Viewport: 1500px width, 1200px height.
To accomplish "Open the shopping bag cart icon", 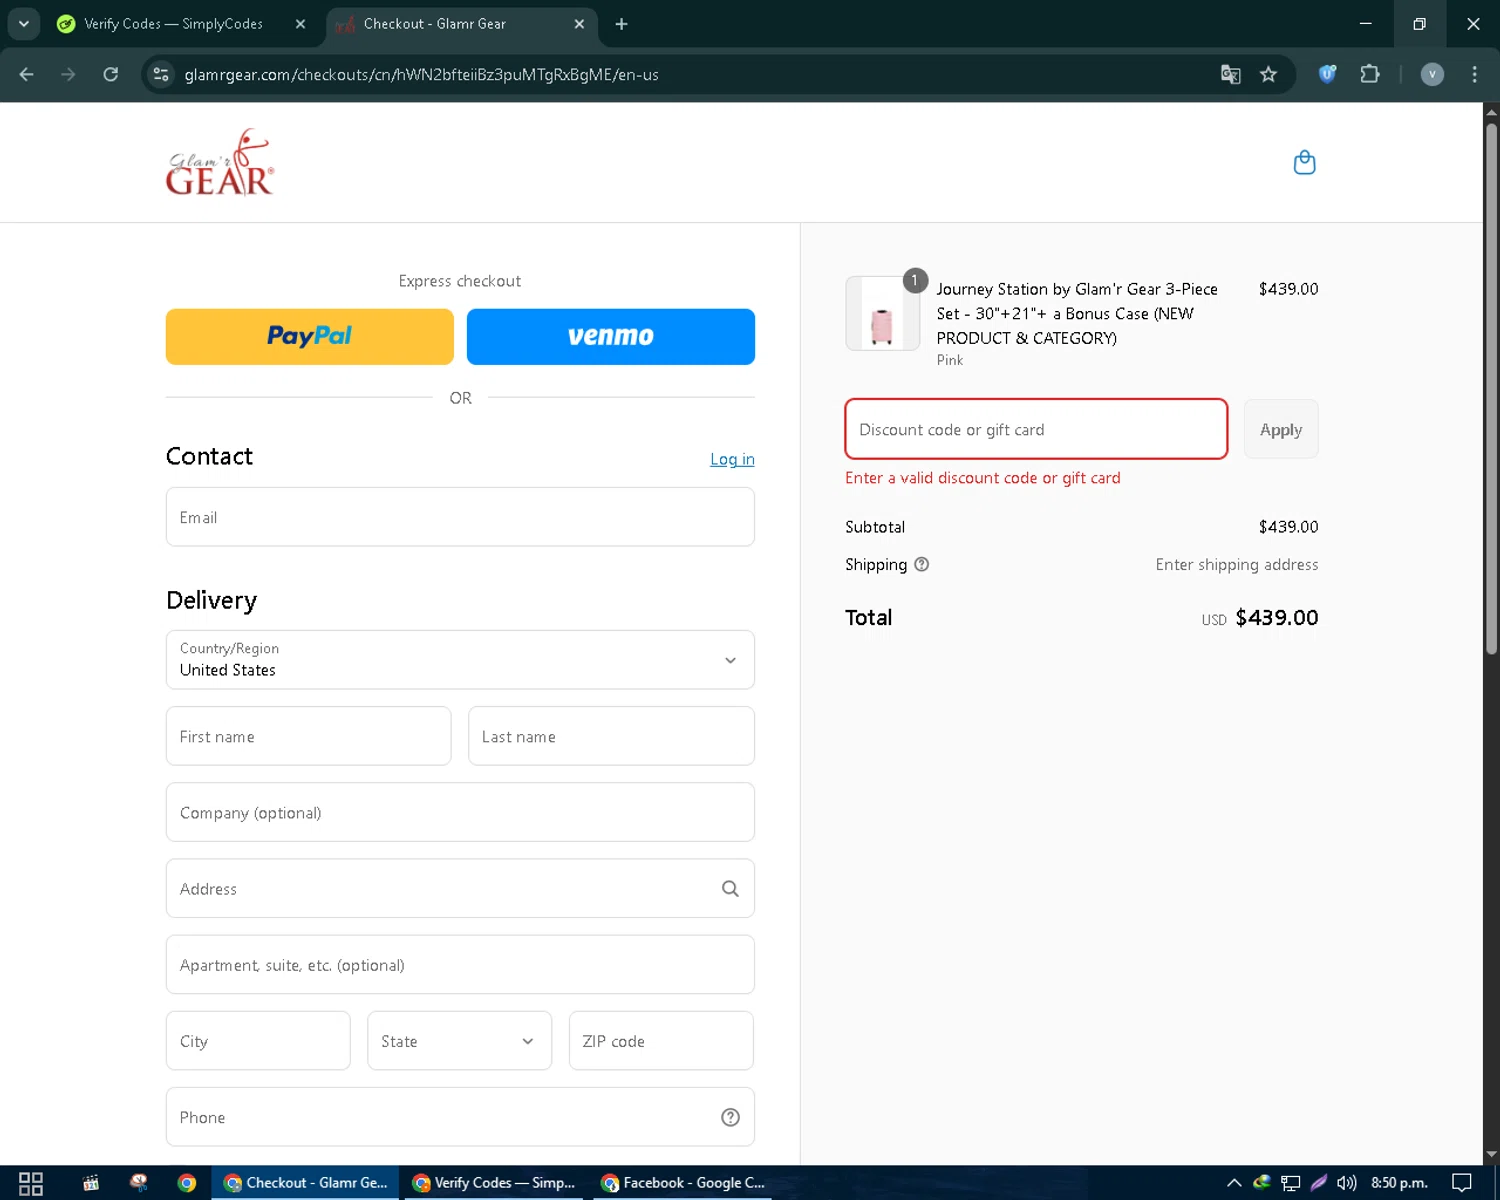I will (x=1304, y=162).
